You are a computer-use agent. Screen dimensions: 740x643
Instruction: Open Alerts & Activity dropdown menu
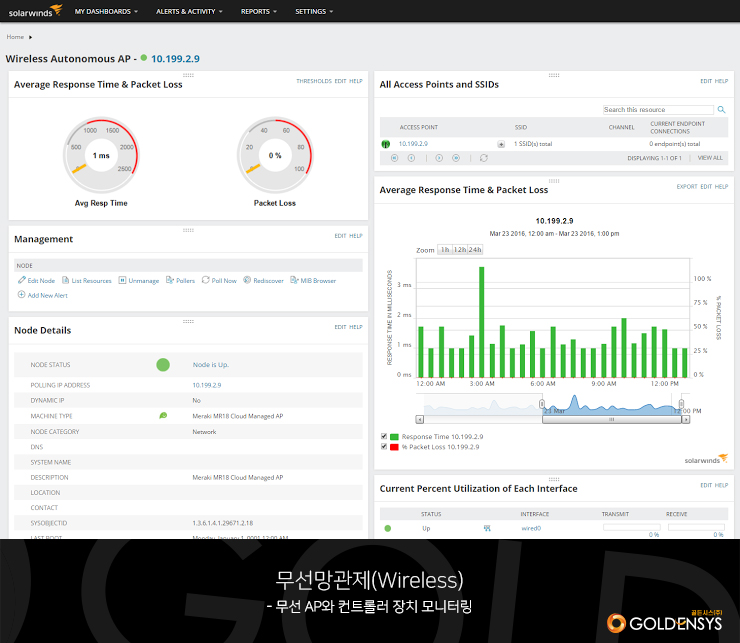pos(189,11)
